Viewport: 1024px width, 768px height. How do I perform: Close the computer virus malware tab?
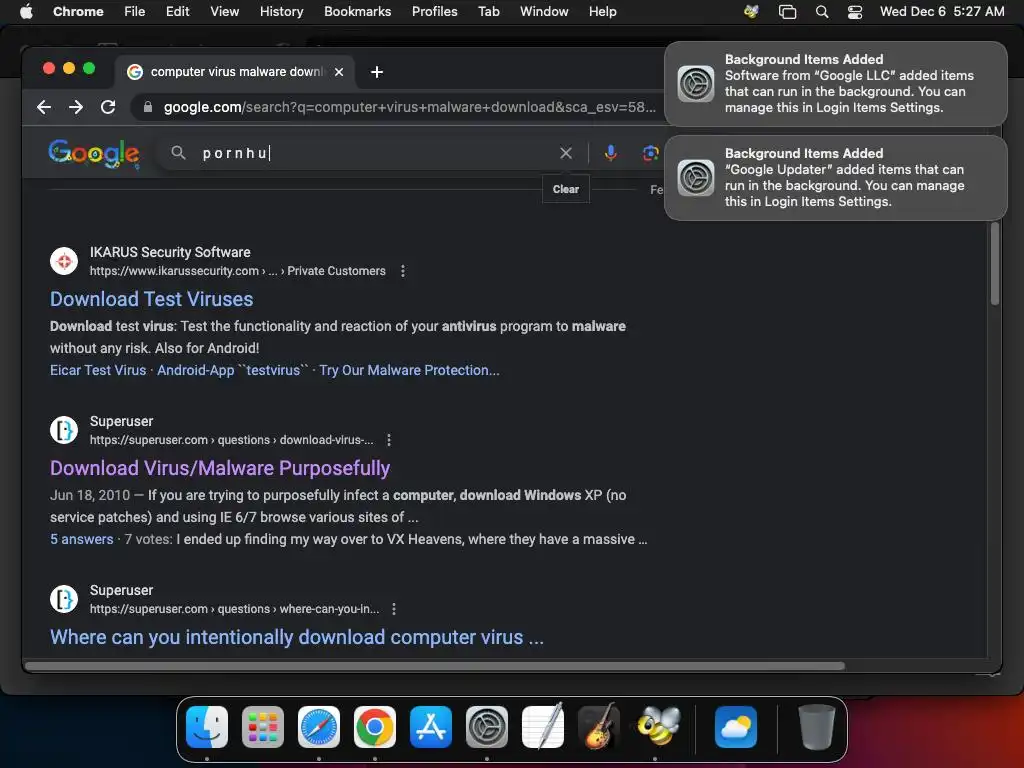coord(339,72)
